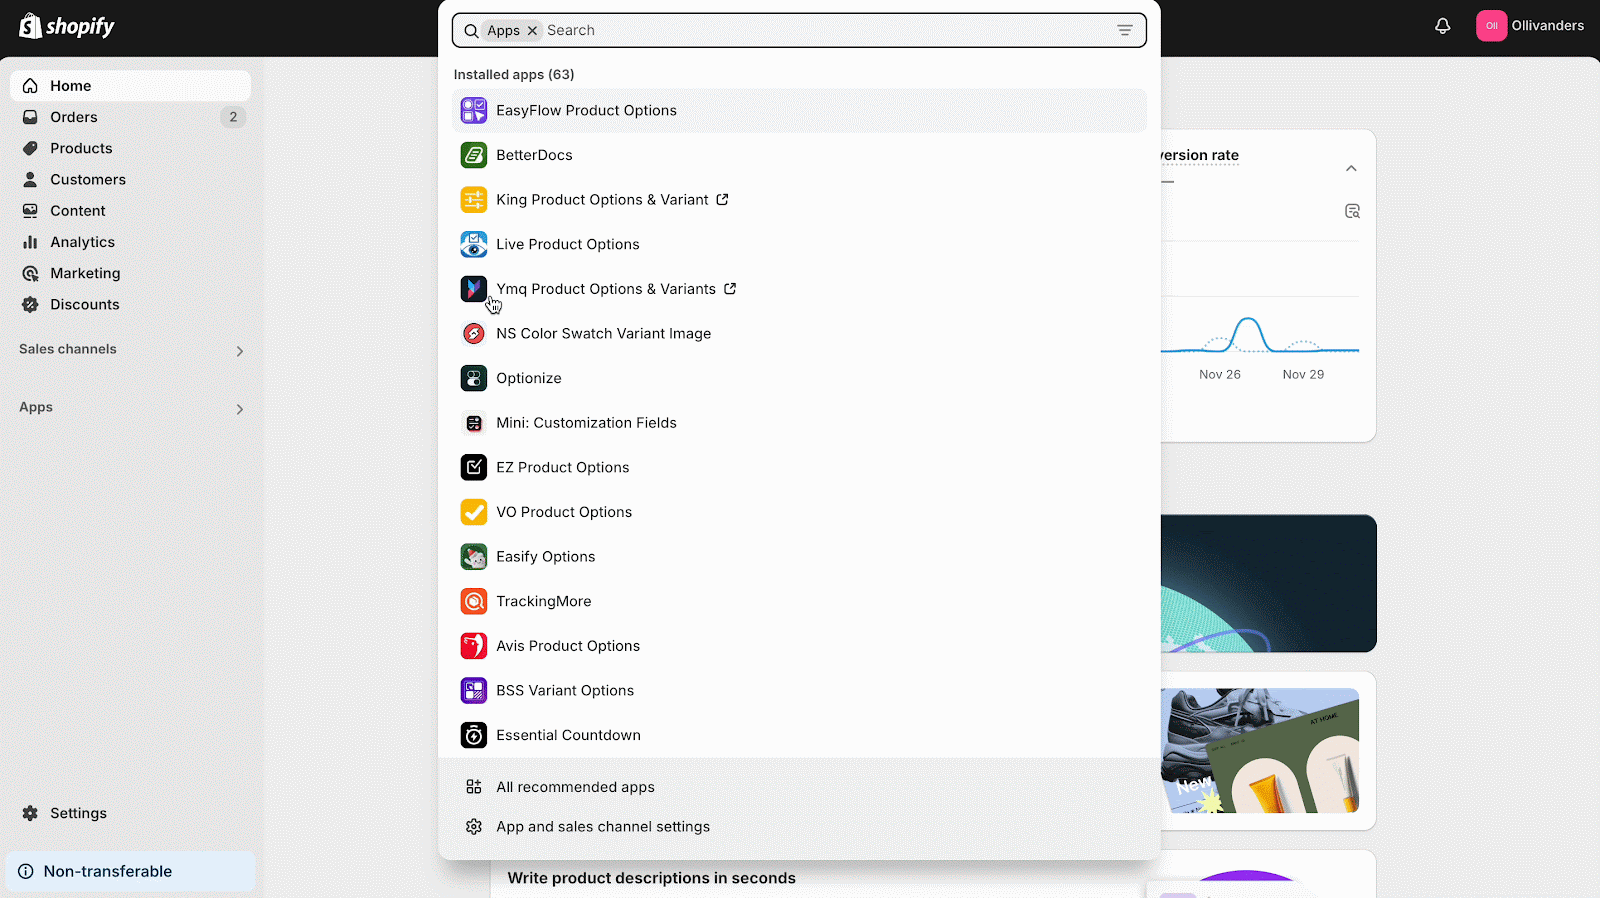Screen dimensions: 1600x898
Task: Select VO Product Options text
Action: pos(564,512)
